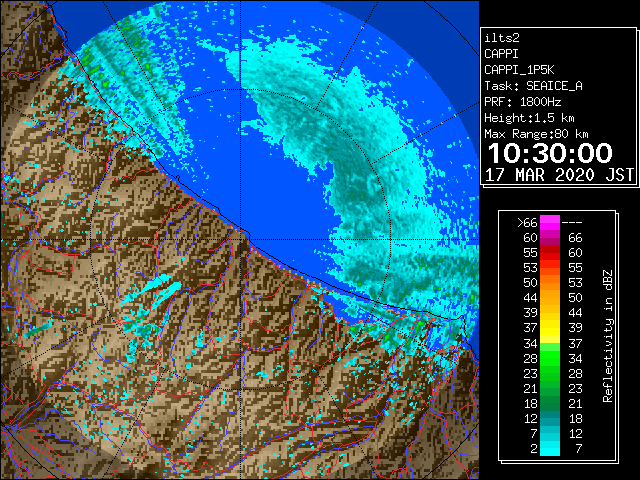Image resolution: width=640 pixels, height=480 pixels.
Task: Select the orange 50–53 dBZ color band
Action: tap(550, 283)
